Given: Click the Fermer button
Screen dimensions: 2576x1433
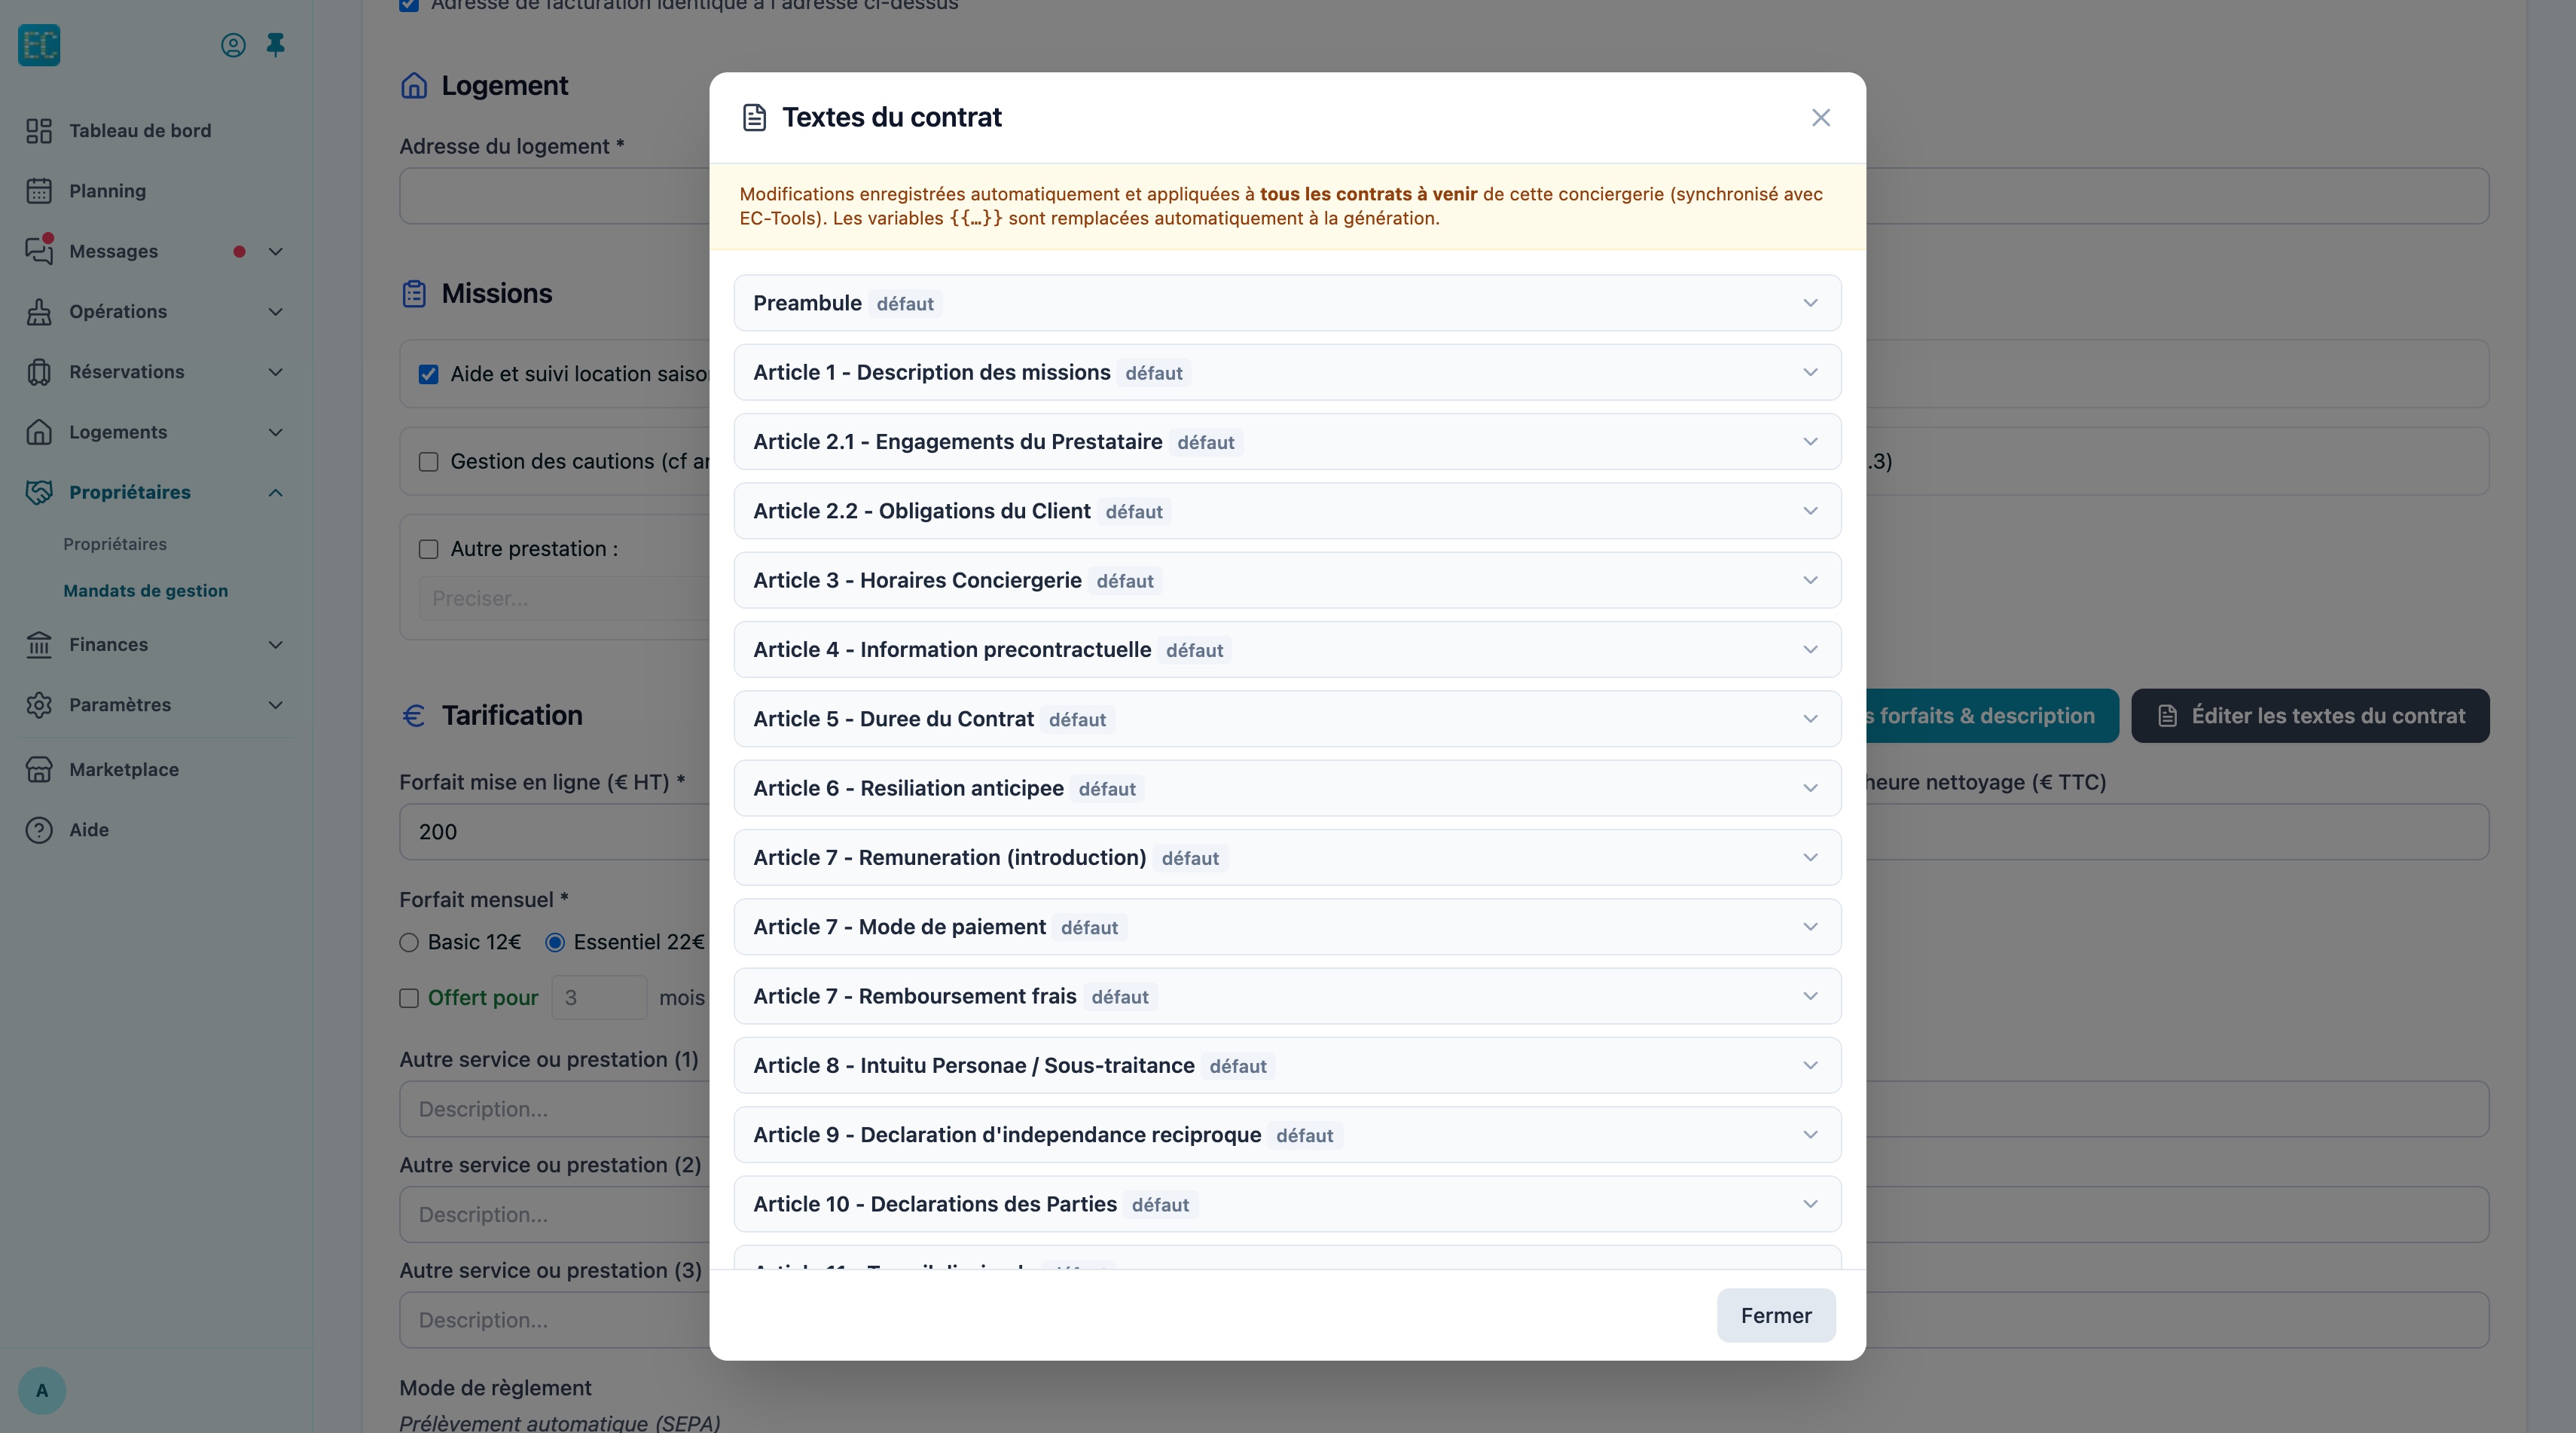Looking at the screenshot, I should click(x=1776, y=1316).
